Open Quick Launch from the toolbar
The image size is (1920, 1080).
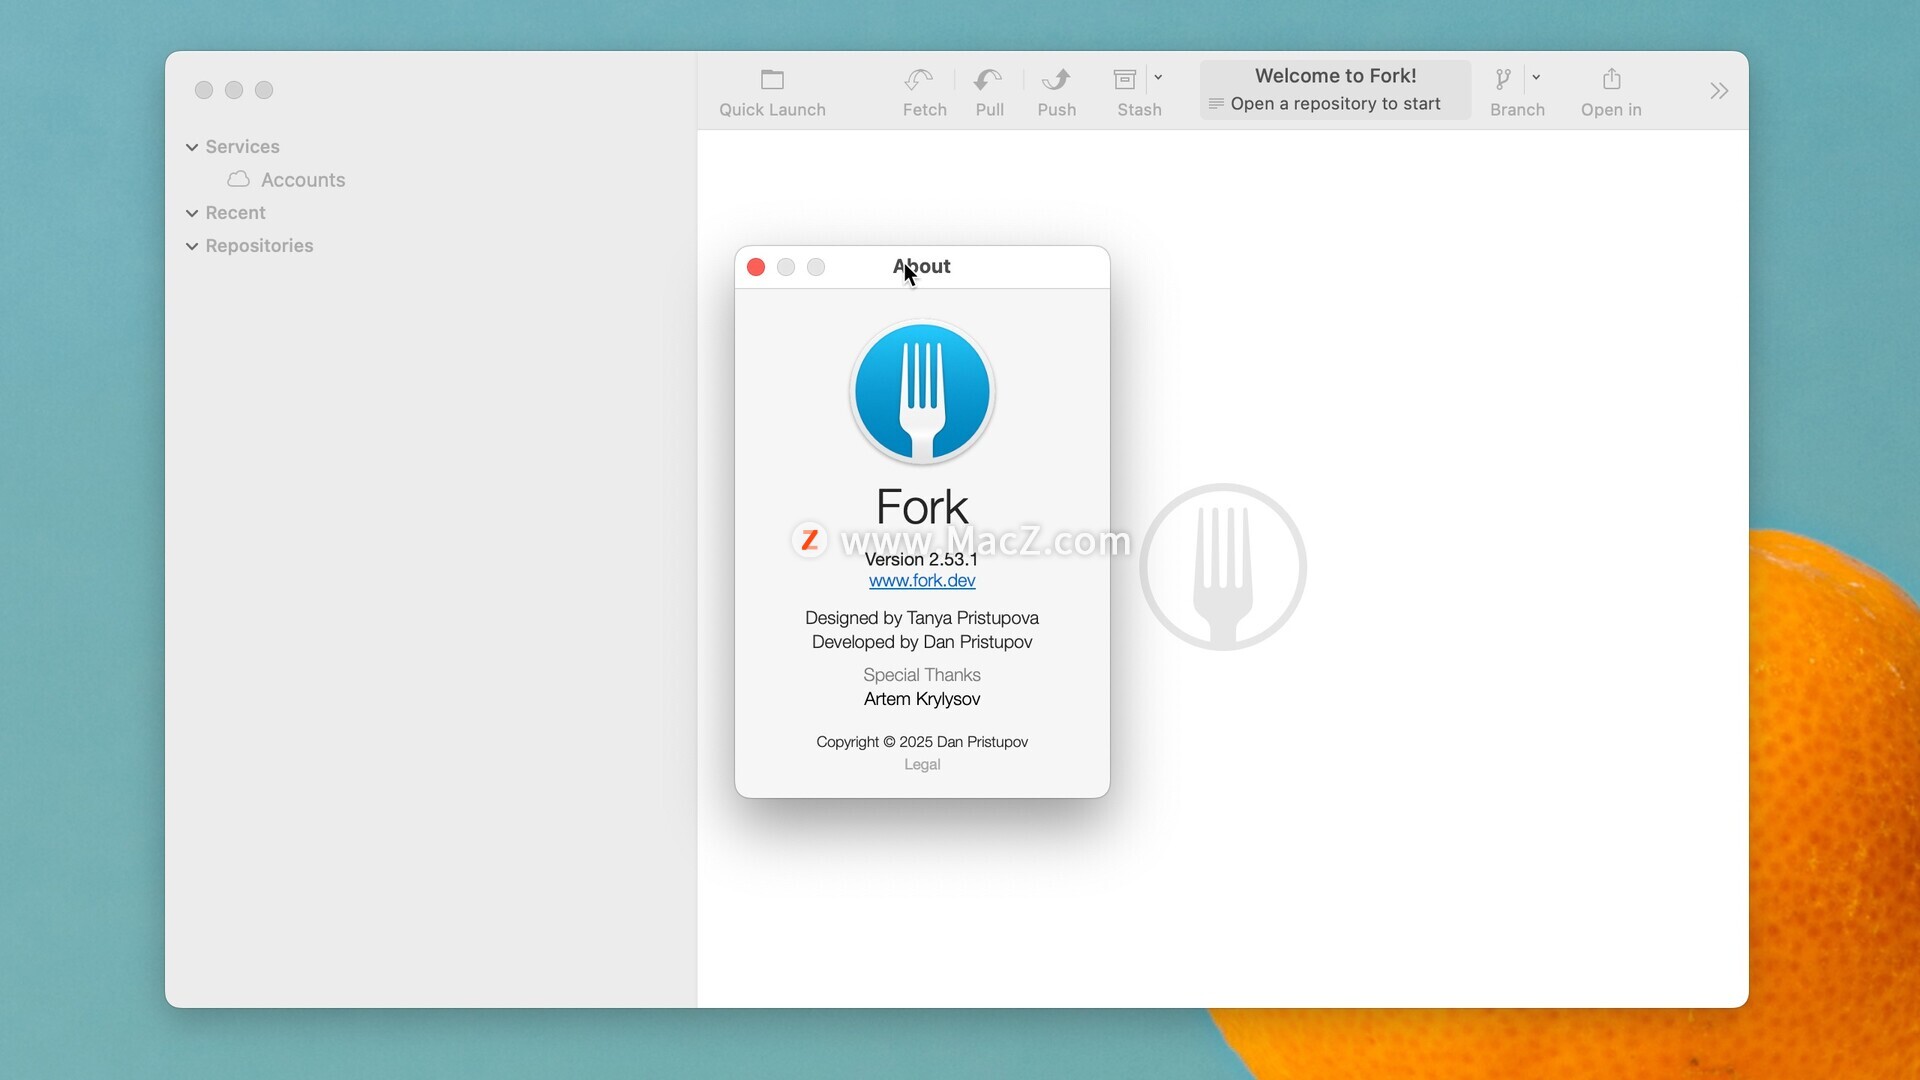772,92
